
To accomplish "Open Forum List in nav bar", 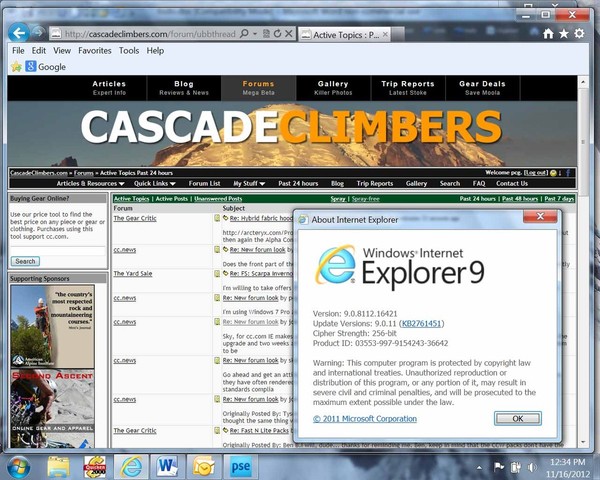I will 204,183.
